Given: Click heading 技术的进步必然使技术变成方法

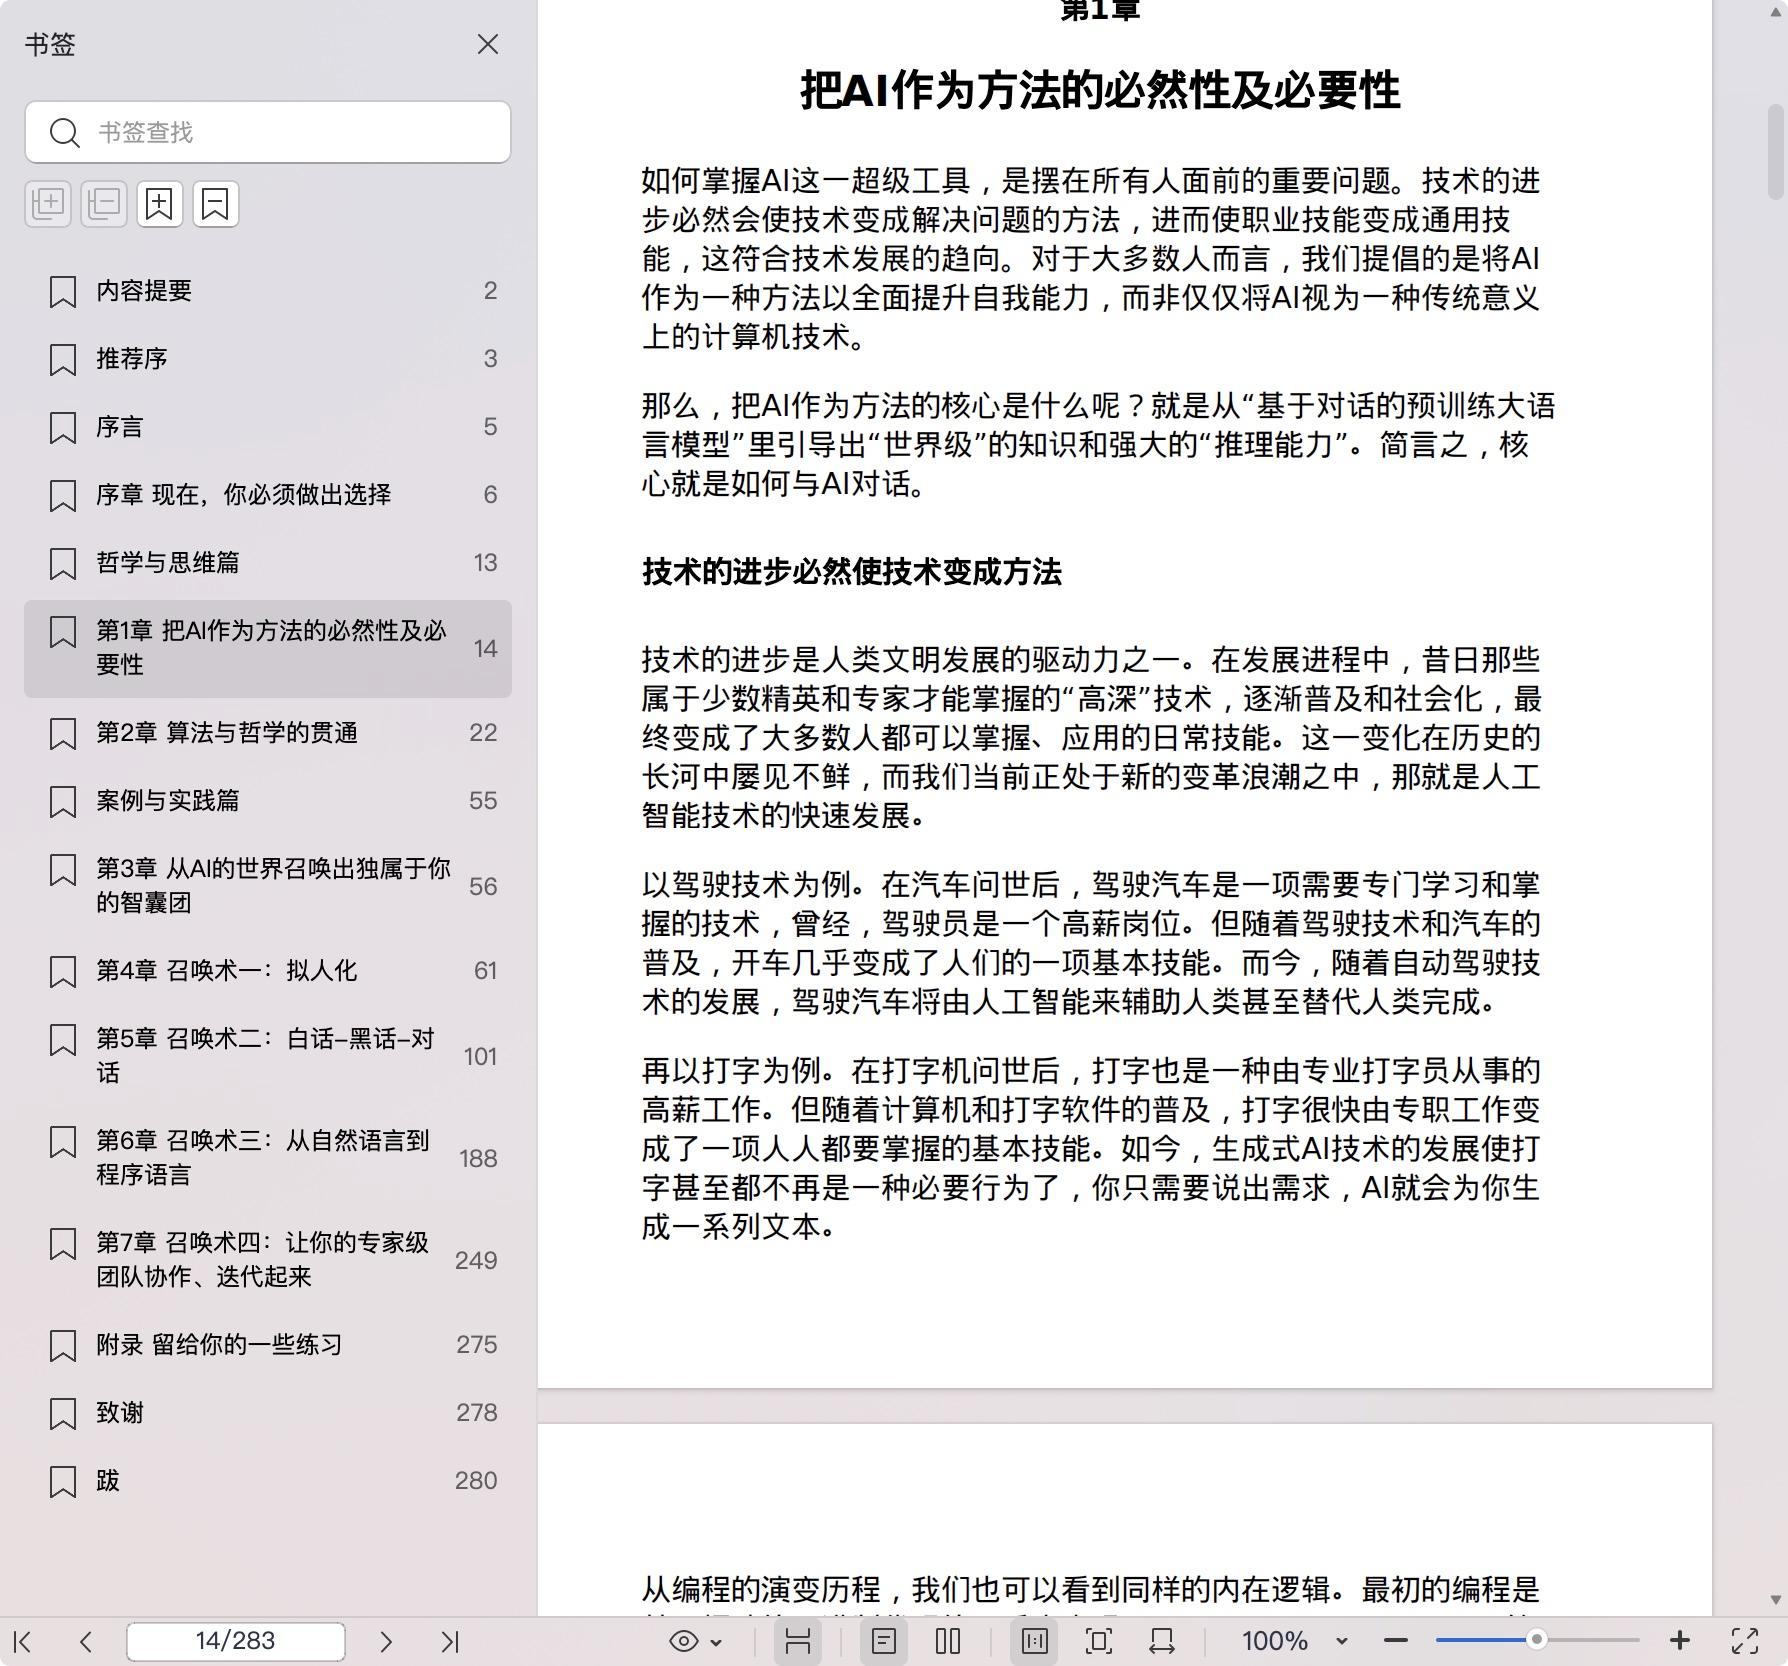Looking at the screenshot, I should [852, 572].
